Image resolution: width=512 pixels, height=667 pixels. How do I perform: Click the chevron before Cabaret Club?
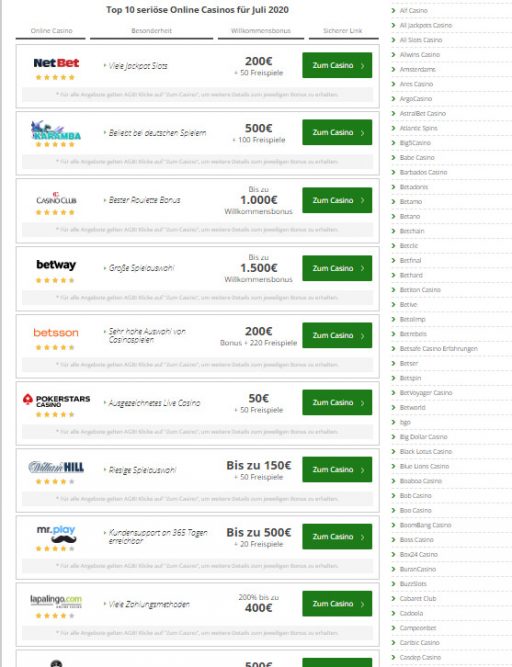(x=393, y=599)
